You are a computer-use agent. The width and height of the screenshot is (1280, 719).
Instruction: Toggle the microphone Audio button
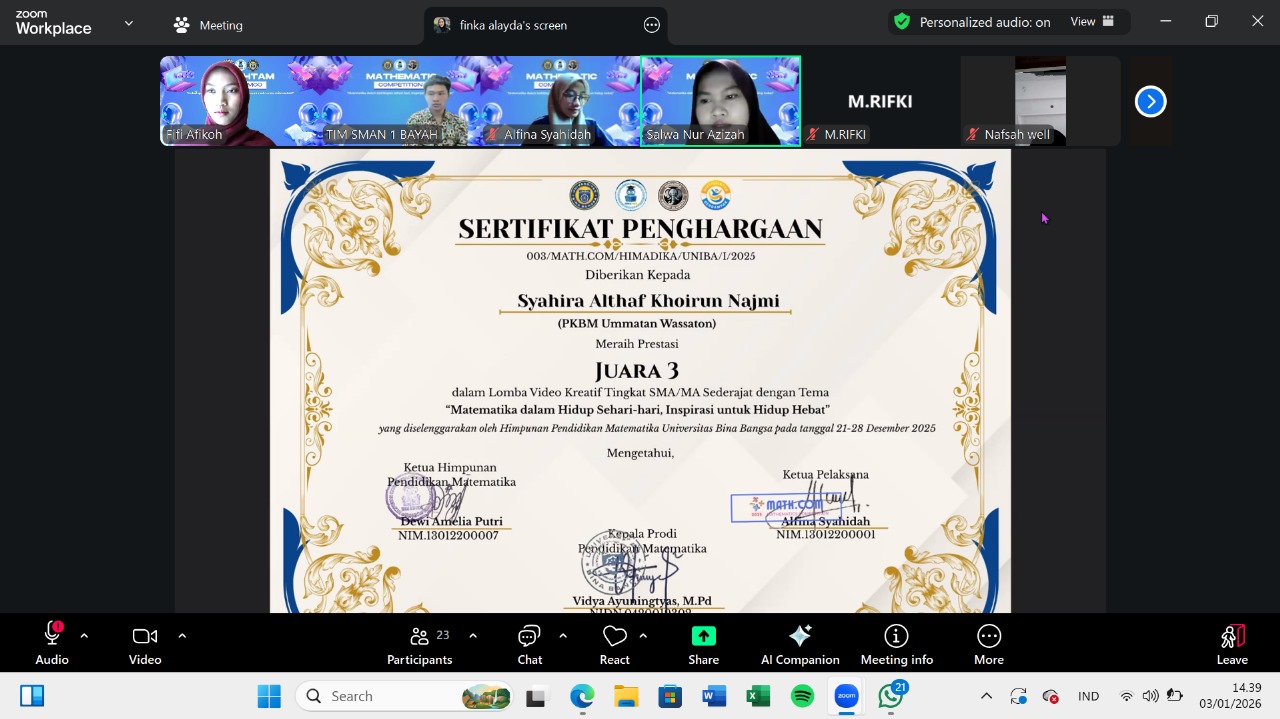point(52,644)
